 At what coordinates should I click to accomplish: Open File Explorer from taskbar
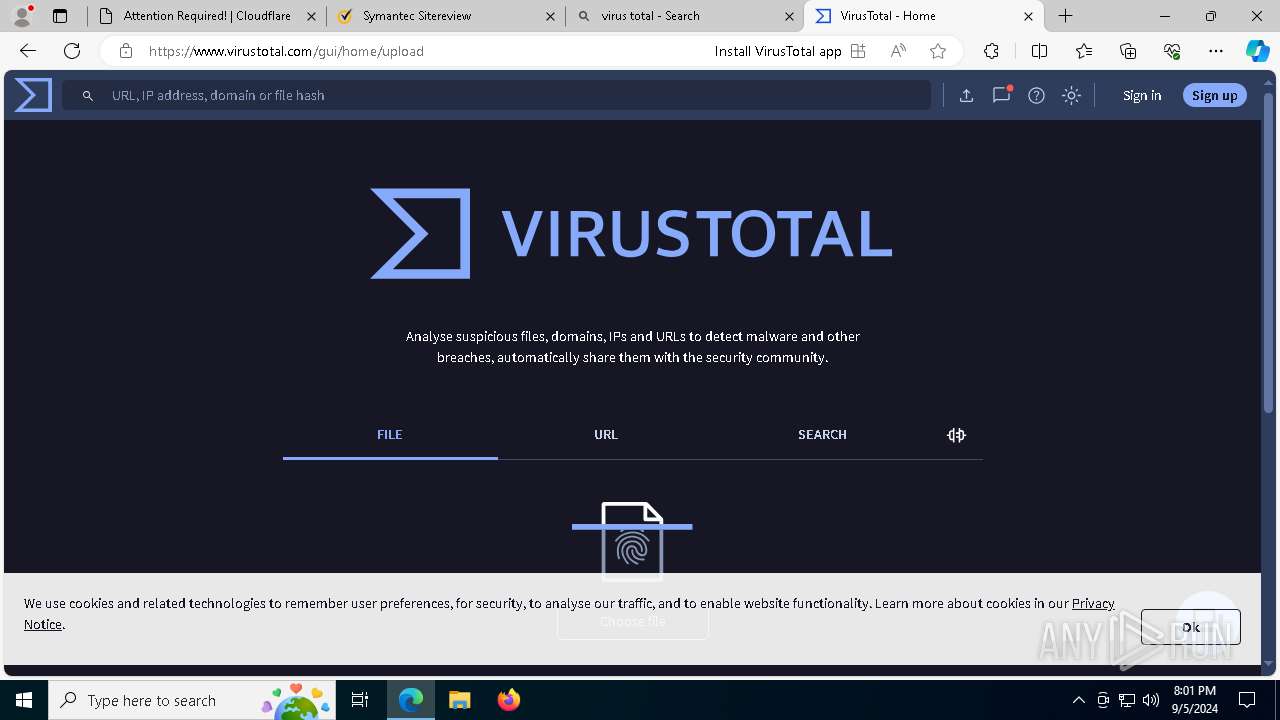coord(459,700)
